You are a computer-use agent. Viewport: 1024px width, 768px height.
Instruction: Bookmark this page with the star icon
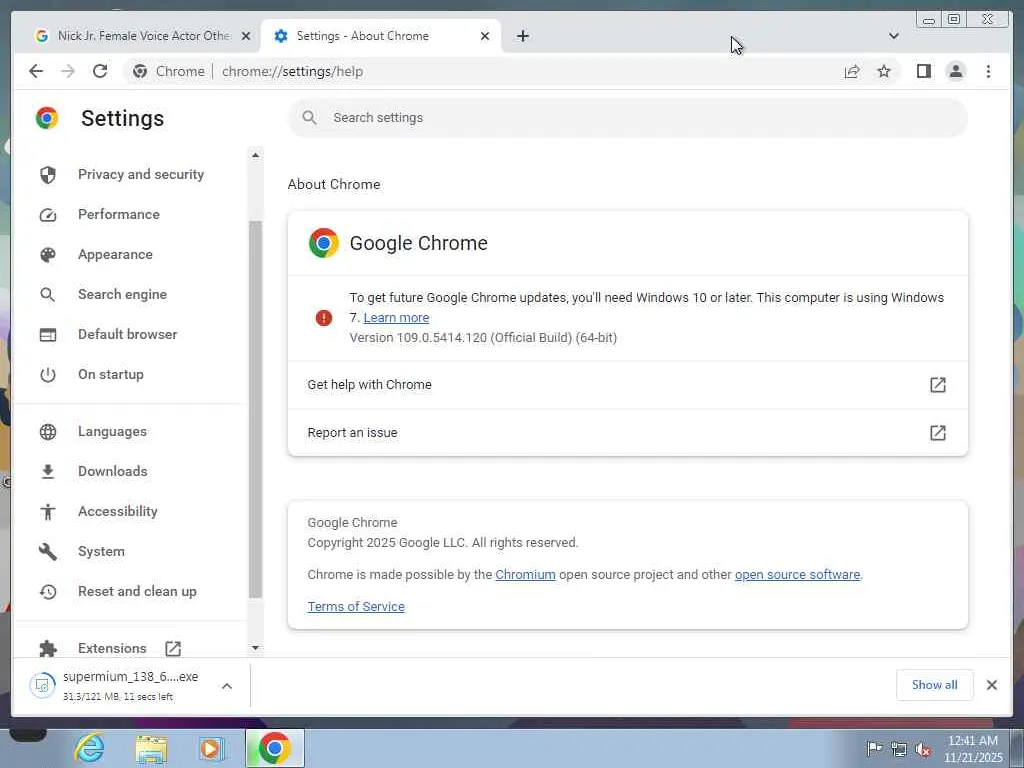[x=884, y=71]
